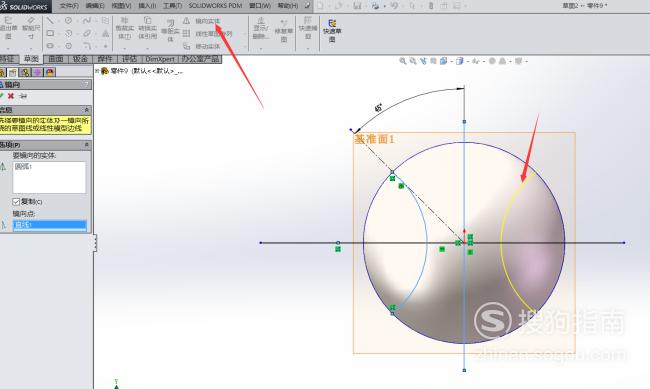Toggle the Keep Visible pushpin in PropertyManager
The image size is (650, 389).
[23, 96]
